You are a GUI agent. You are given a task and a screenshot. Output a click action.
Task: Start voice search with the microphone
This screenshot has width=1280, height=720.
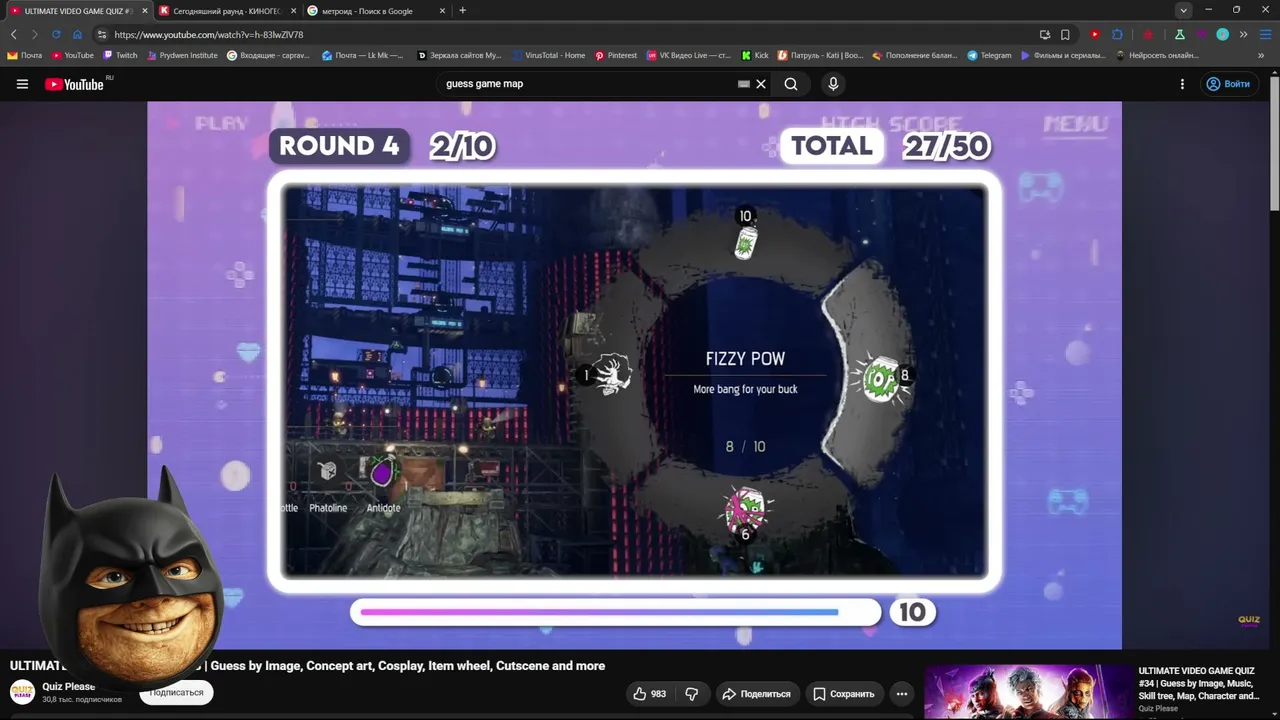[833, 84]
